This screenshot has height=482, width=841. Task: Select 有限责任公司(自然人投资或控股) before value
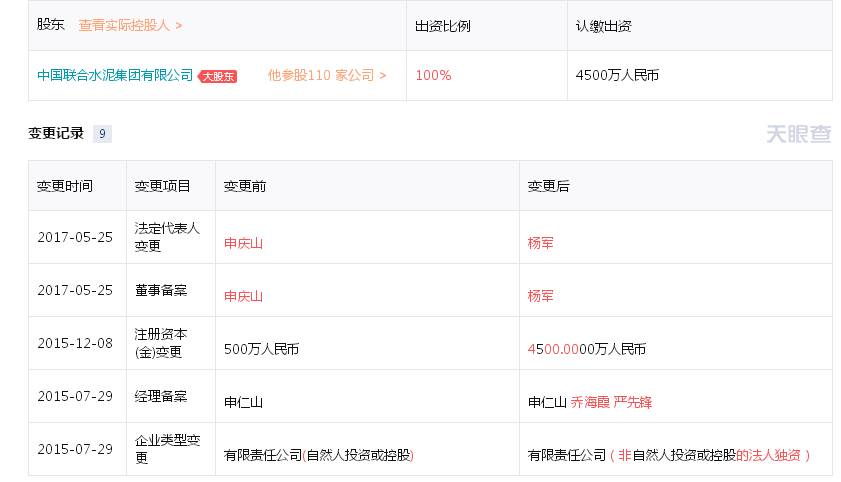coord(319,455)
